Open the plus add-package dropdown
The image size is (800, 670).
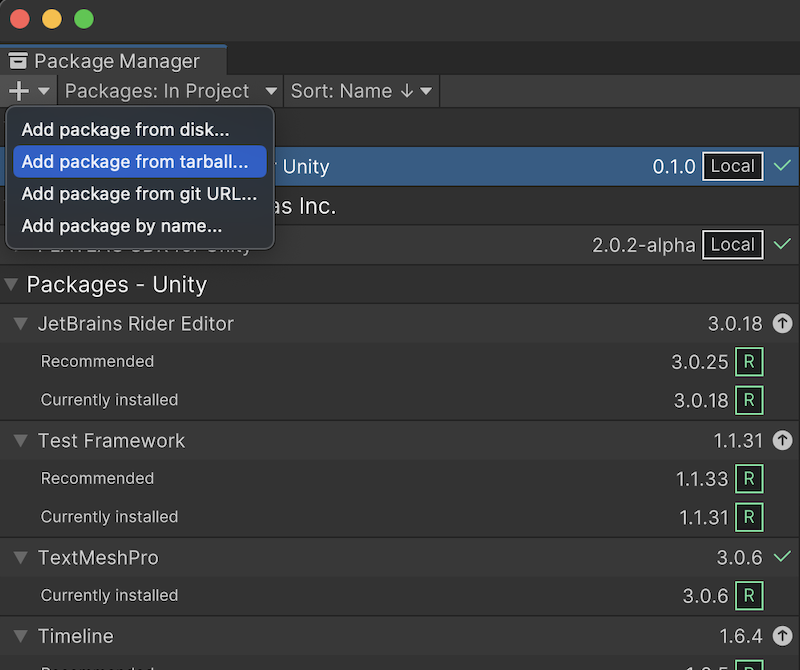(29, 91)
